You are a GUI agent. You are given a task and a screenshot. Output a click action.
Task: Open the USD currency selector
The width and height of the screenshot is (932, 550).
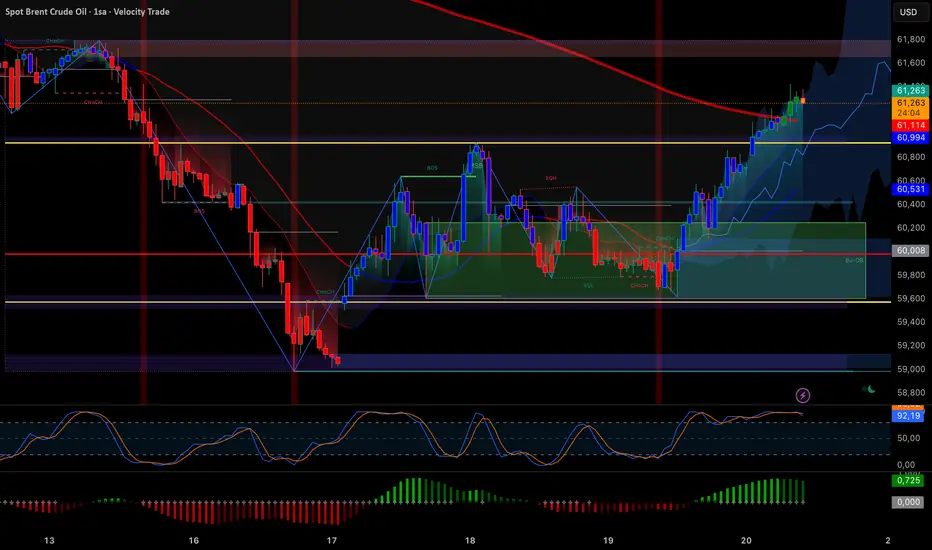click(x=908, y=12)
